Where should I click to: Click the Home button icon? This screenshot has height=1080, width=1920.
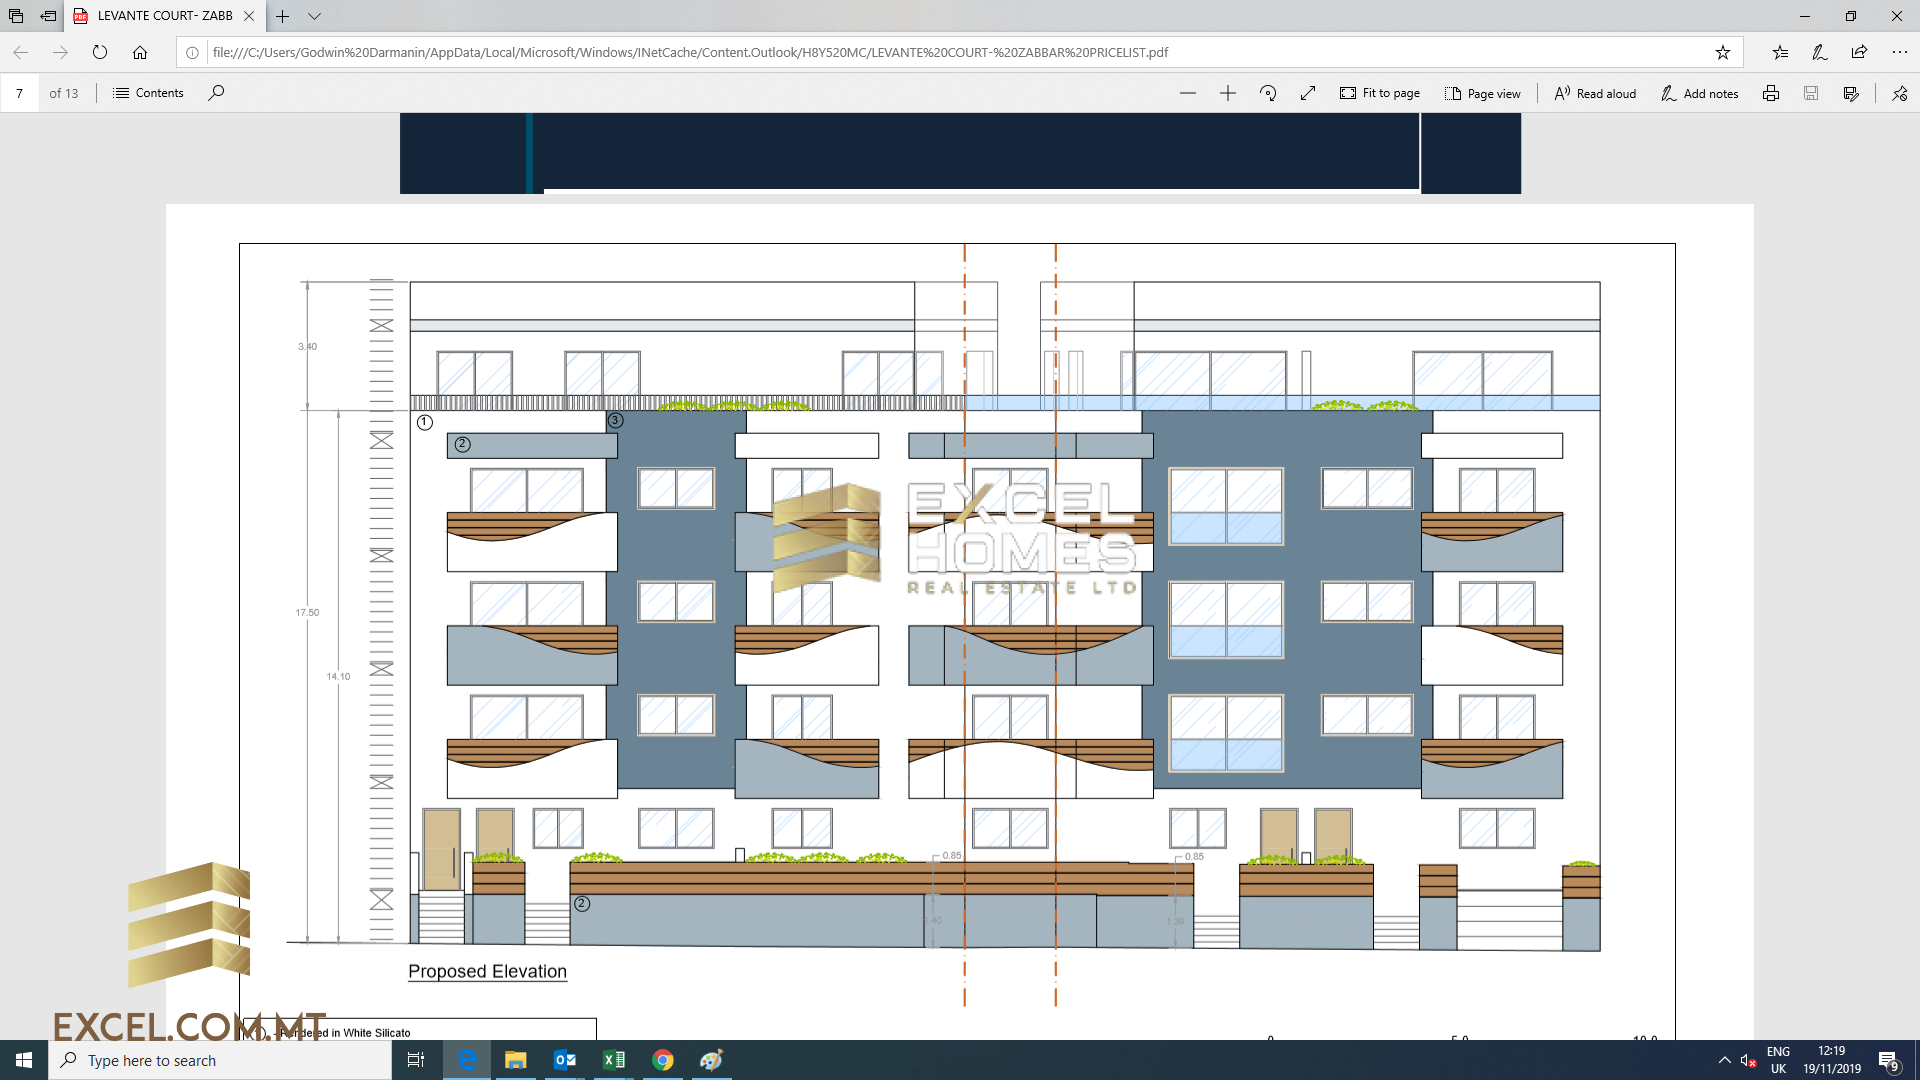141,51
